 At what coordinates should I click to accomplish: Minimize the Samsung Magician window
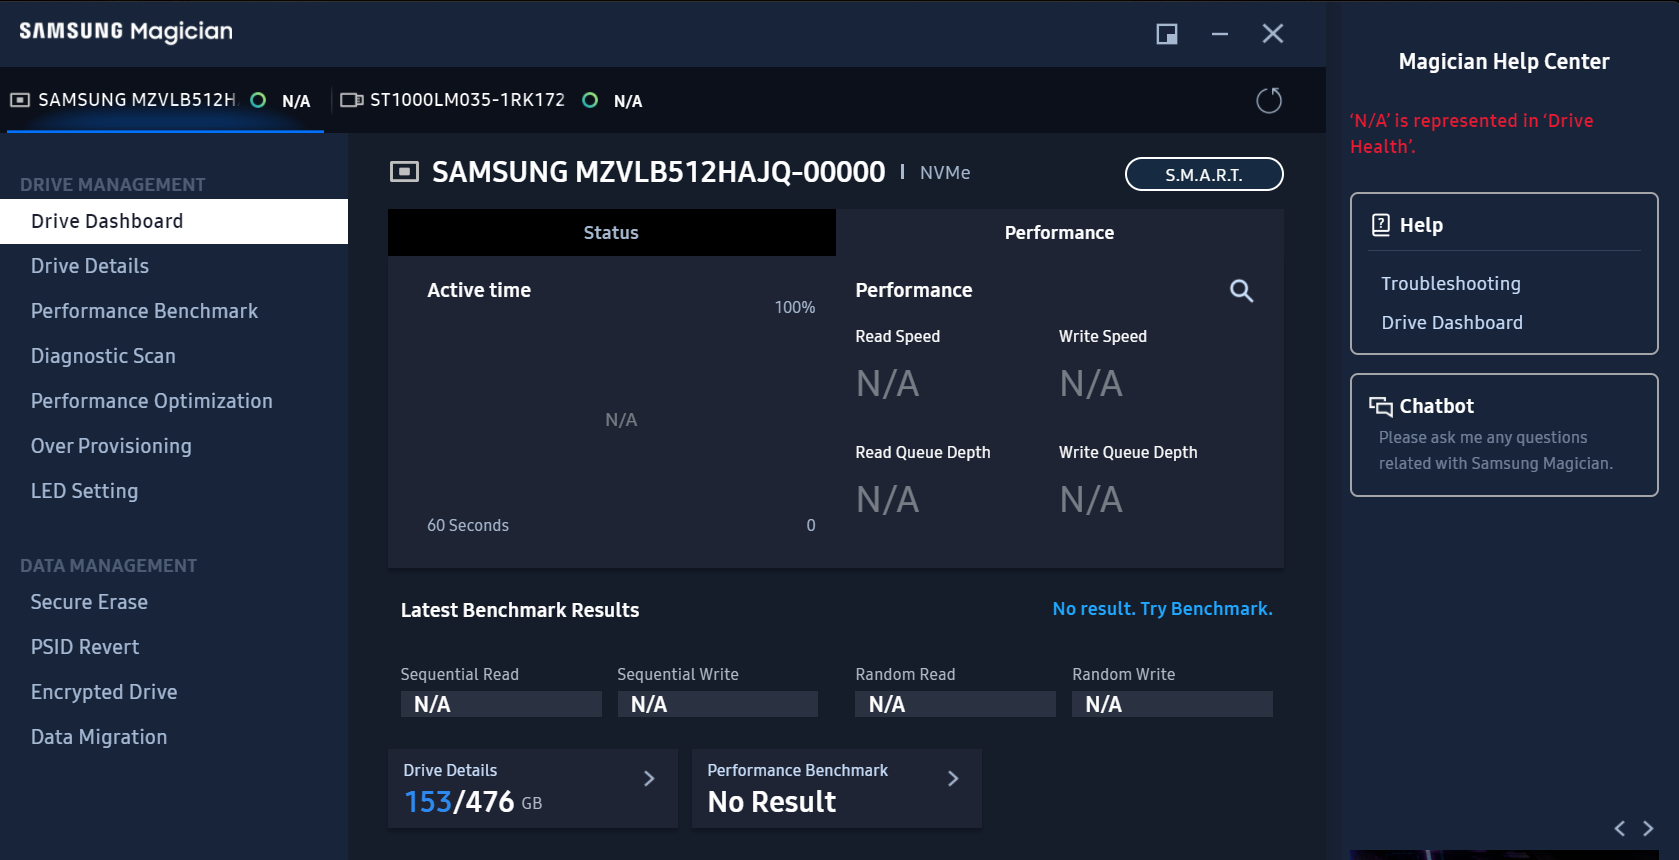(x=1220, y=34)
